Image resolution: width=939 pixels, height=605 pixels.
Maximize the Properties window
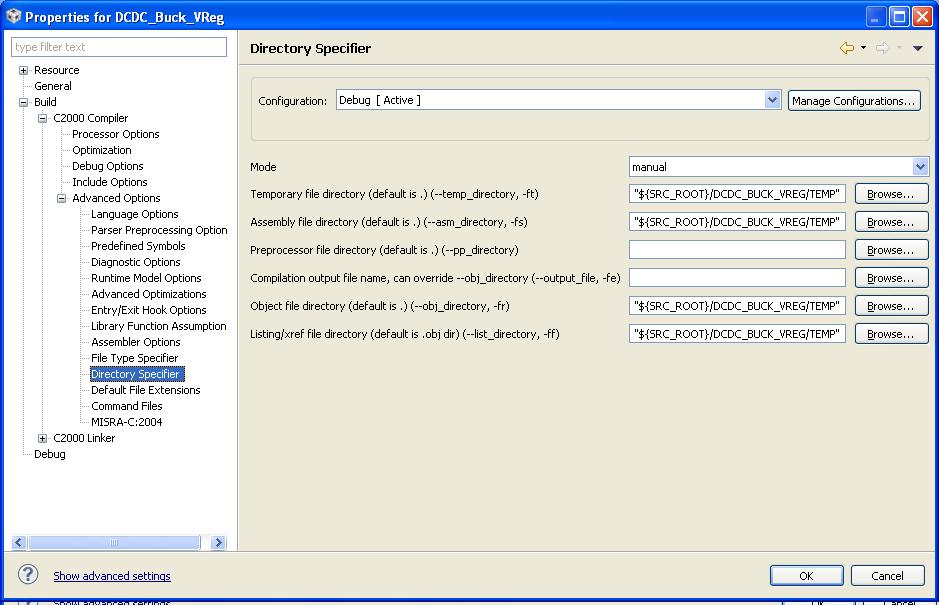tap(899, 17)
